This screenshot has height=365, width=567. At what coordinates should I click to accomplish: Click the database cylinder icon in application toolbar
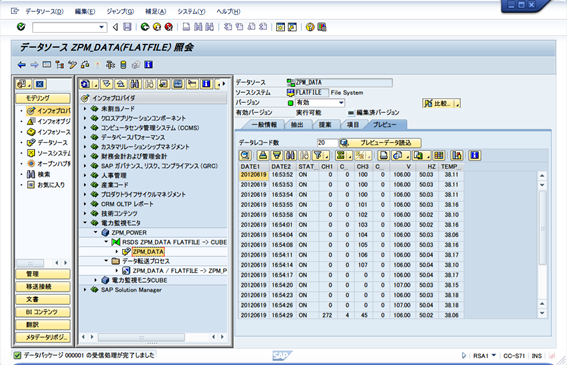(123, 65)
